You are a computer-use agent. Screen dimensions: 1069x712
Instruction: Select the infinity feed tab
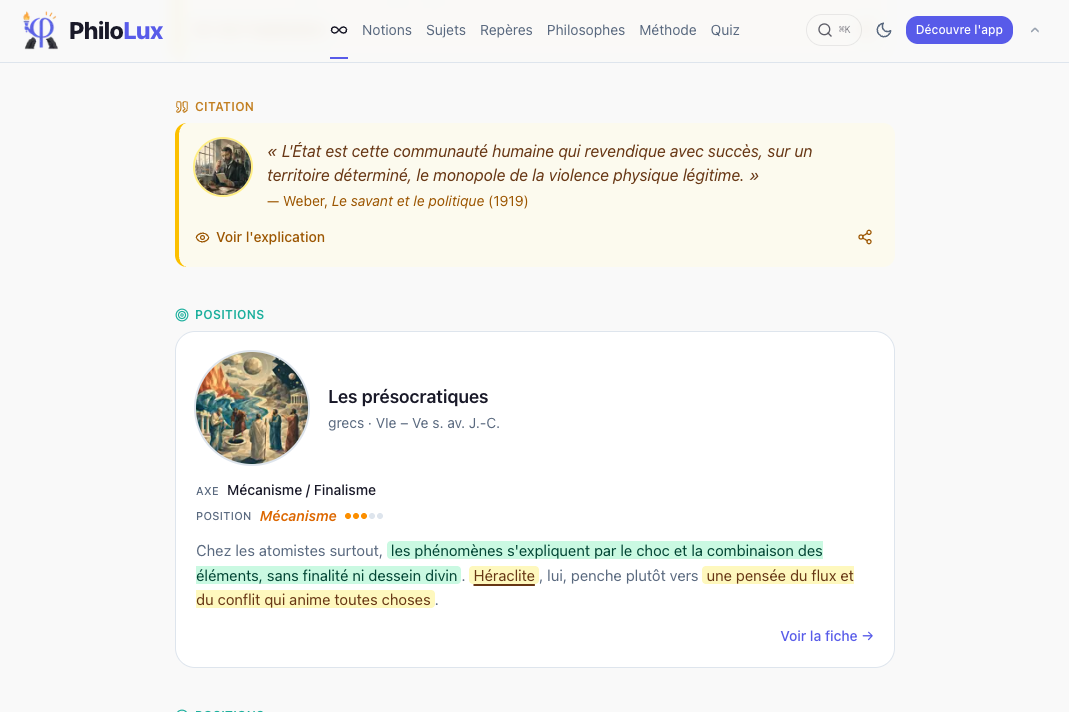pos(339,30)
